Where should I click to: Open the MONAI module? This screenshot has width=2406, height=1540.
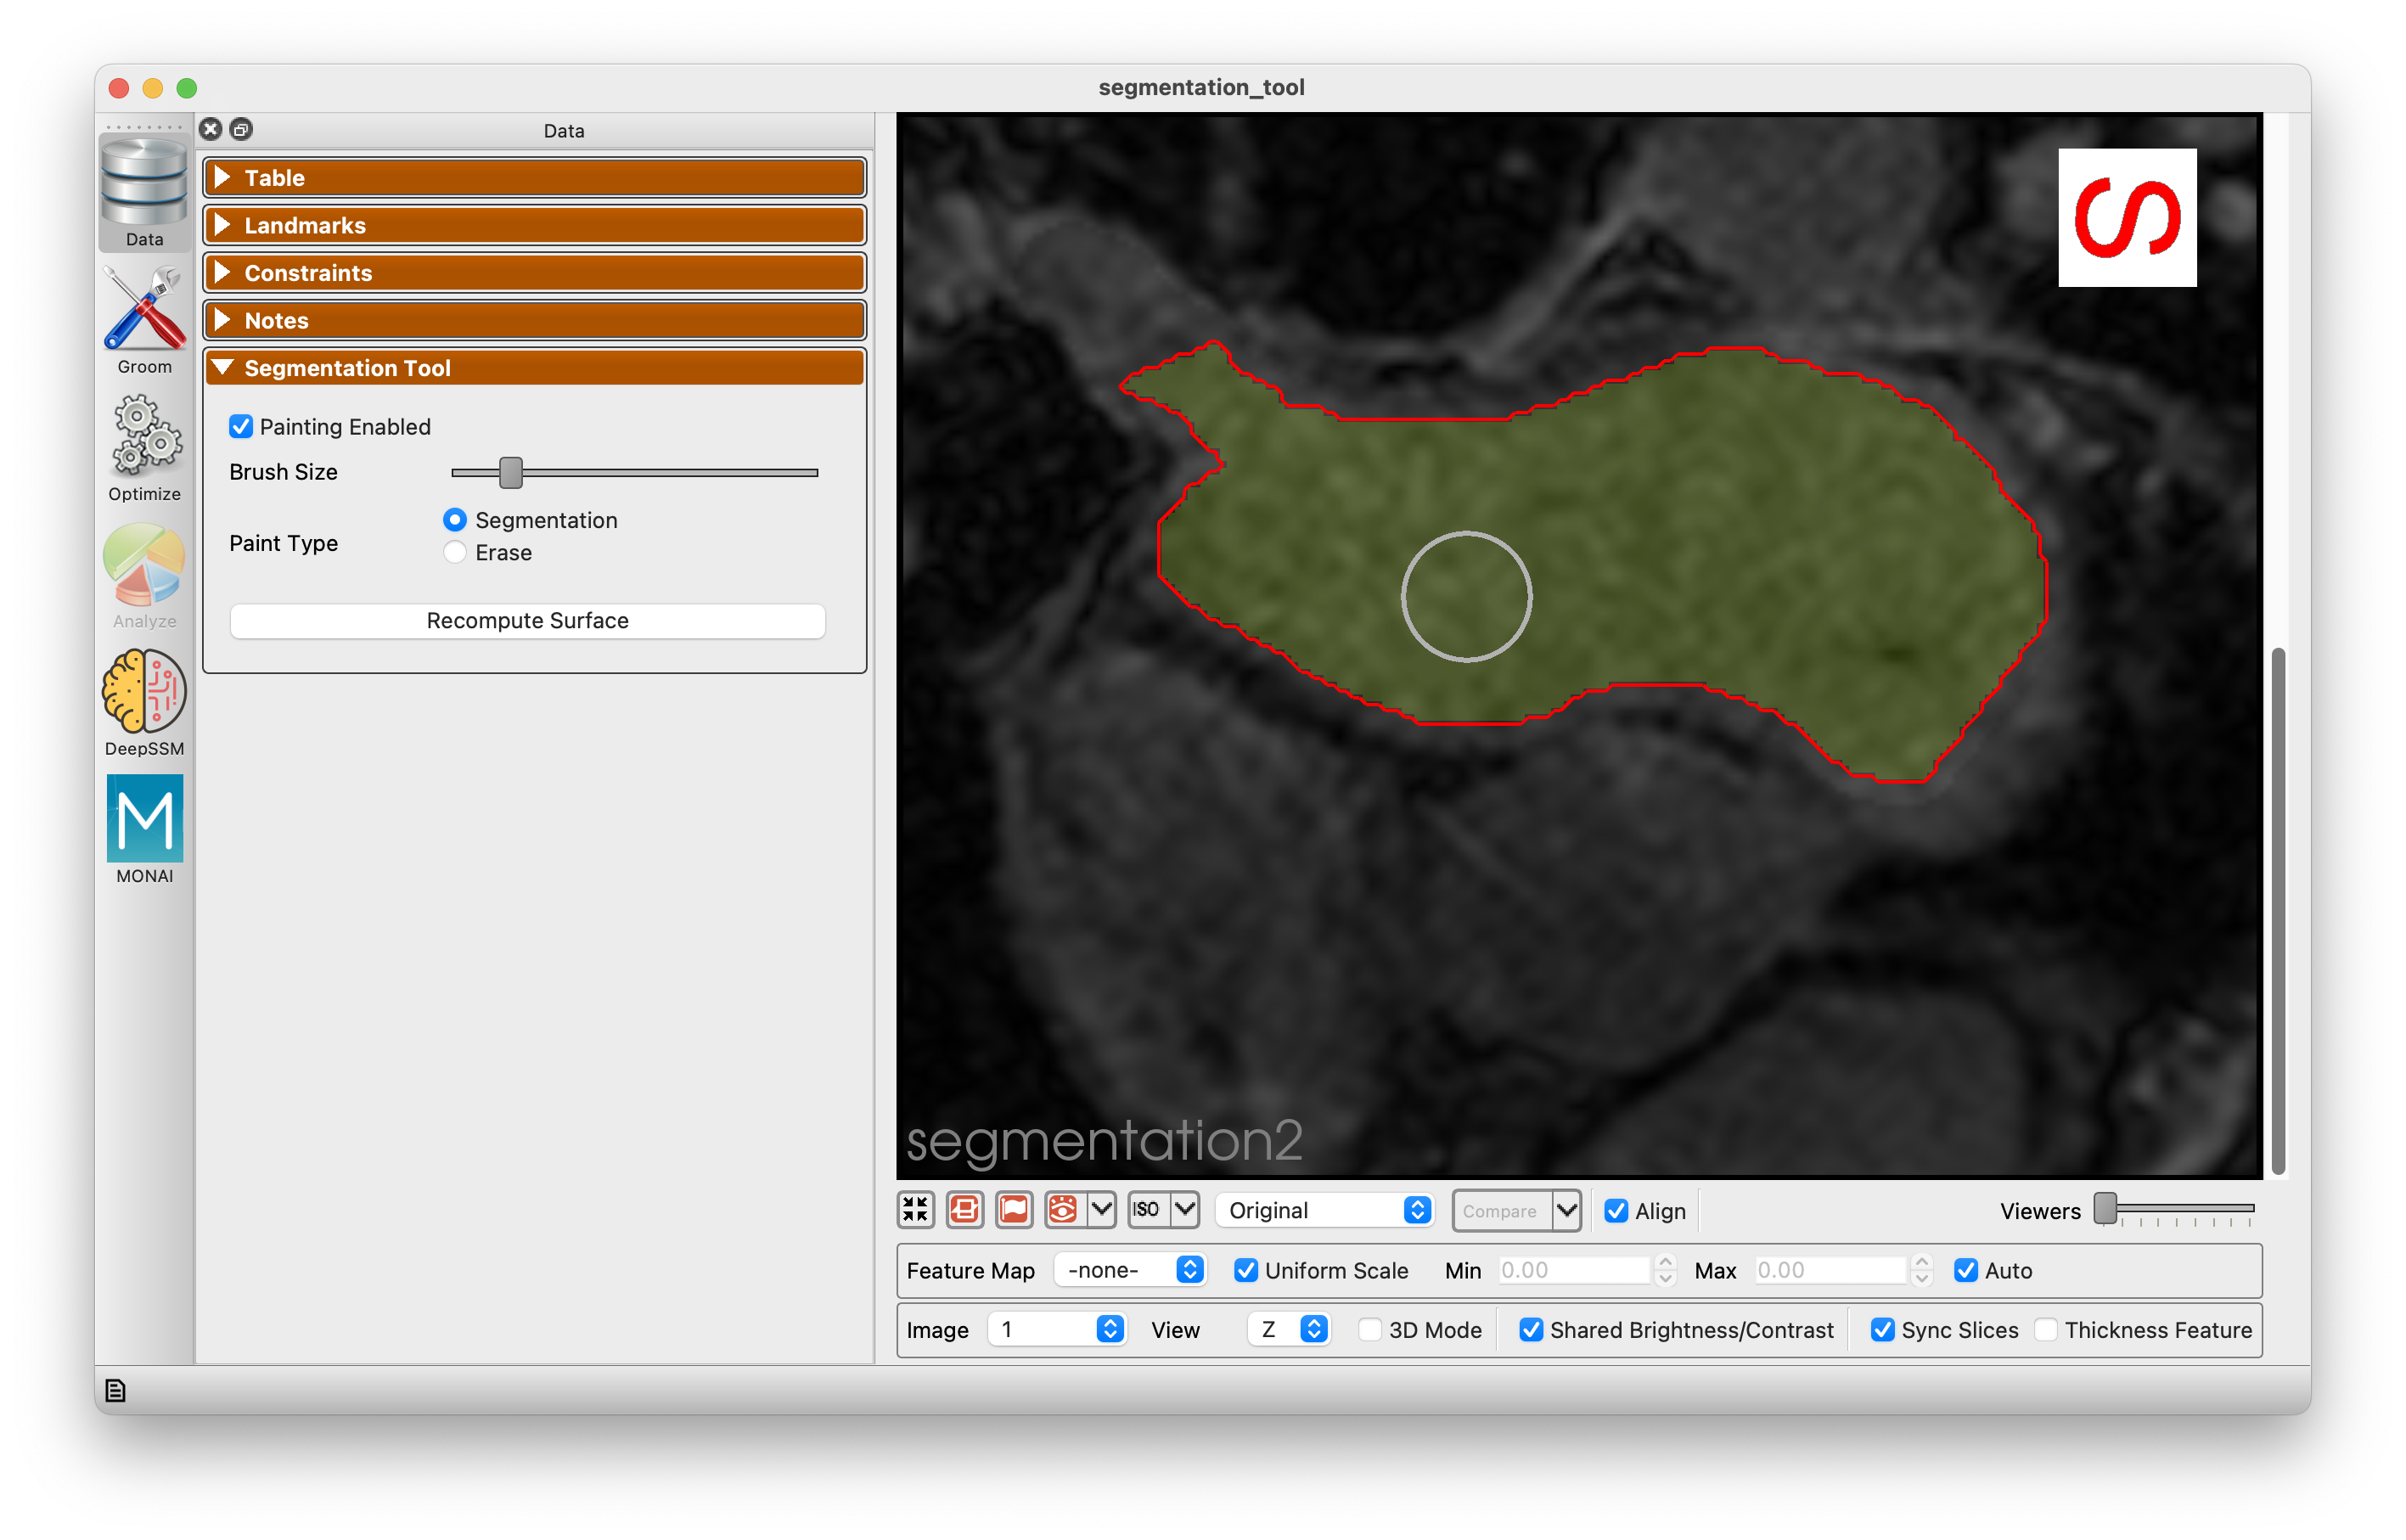click(144, 828)
